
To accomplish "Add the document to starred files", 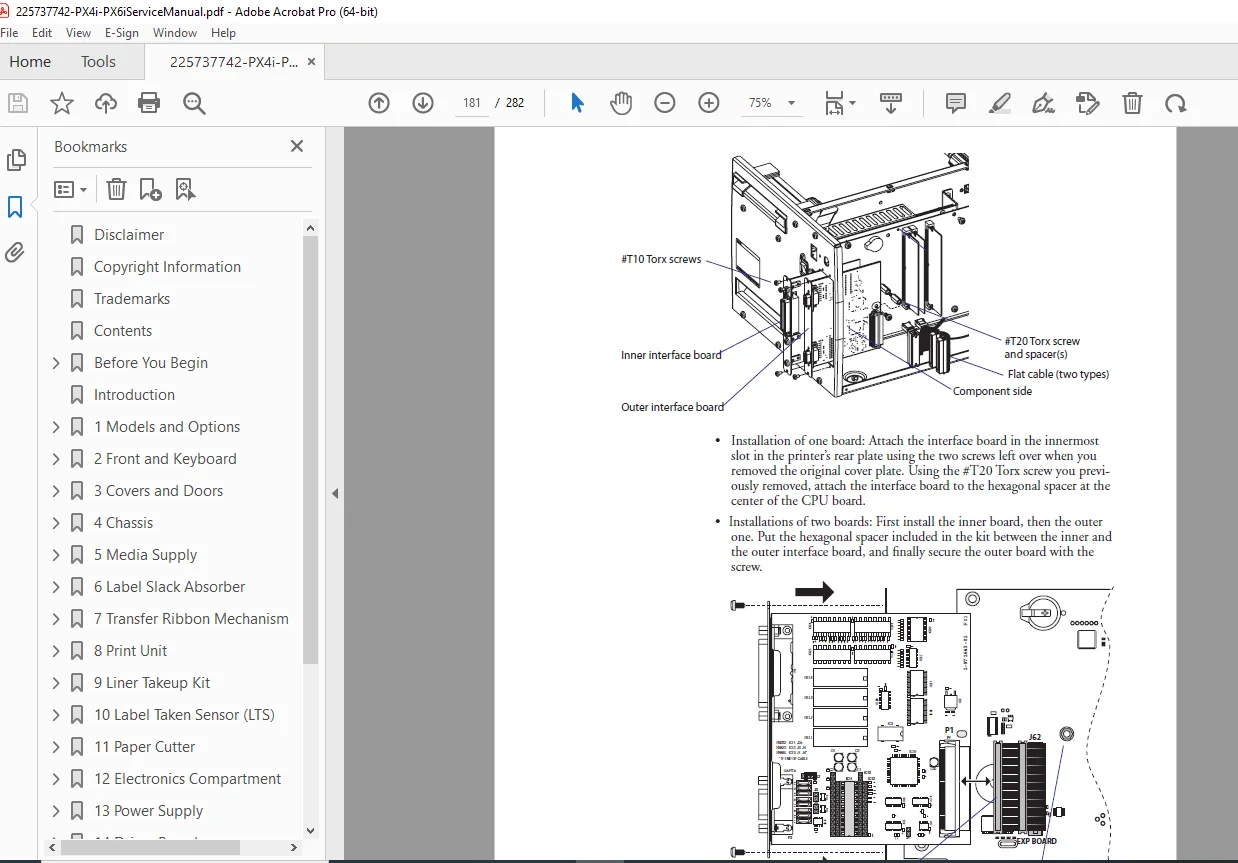I will pyautogui.click(x=62, y=103).
